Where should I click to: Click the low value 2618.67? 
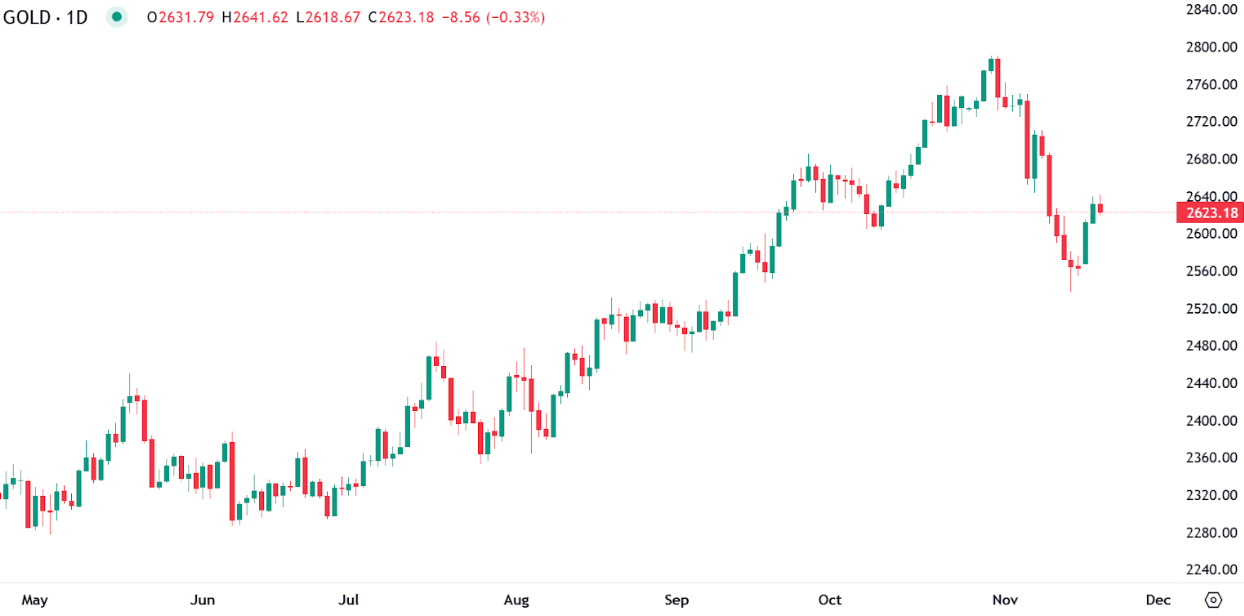(x=334, y=17)
